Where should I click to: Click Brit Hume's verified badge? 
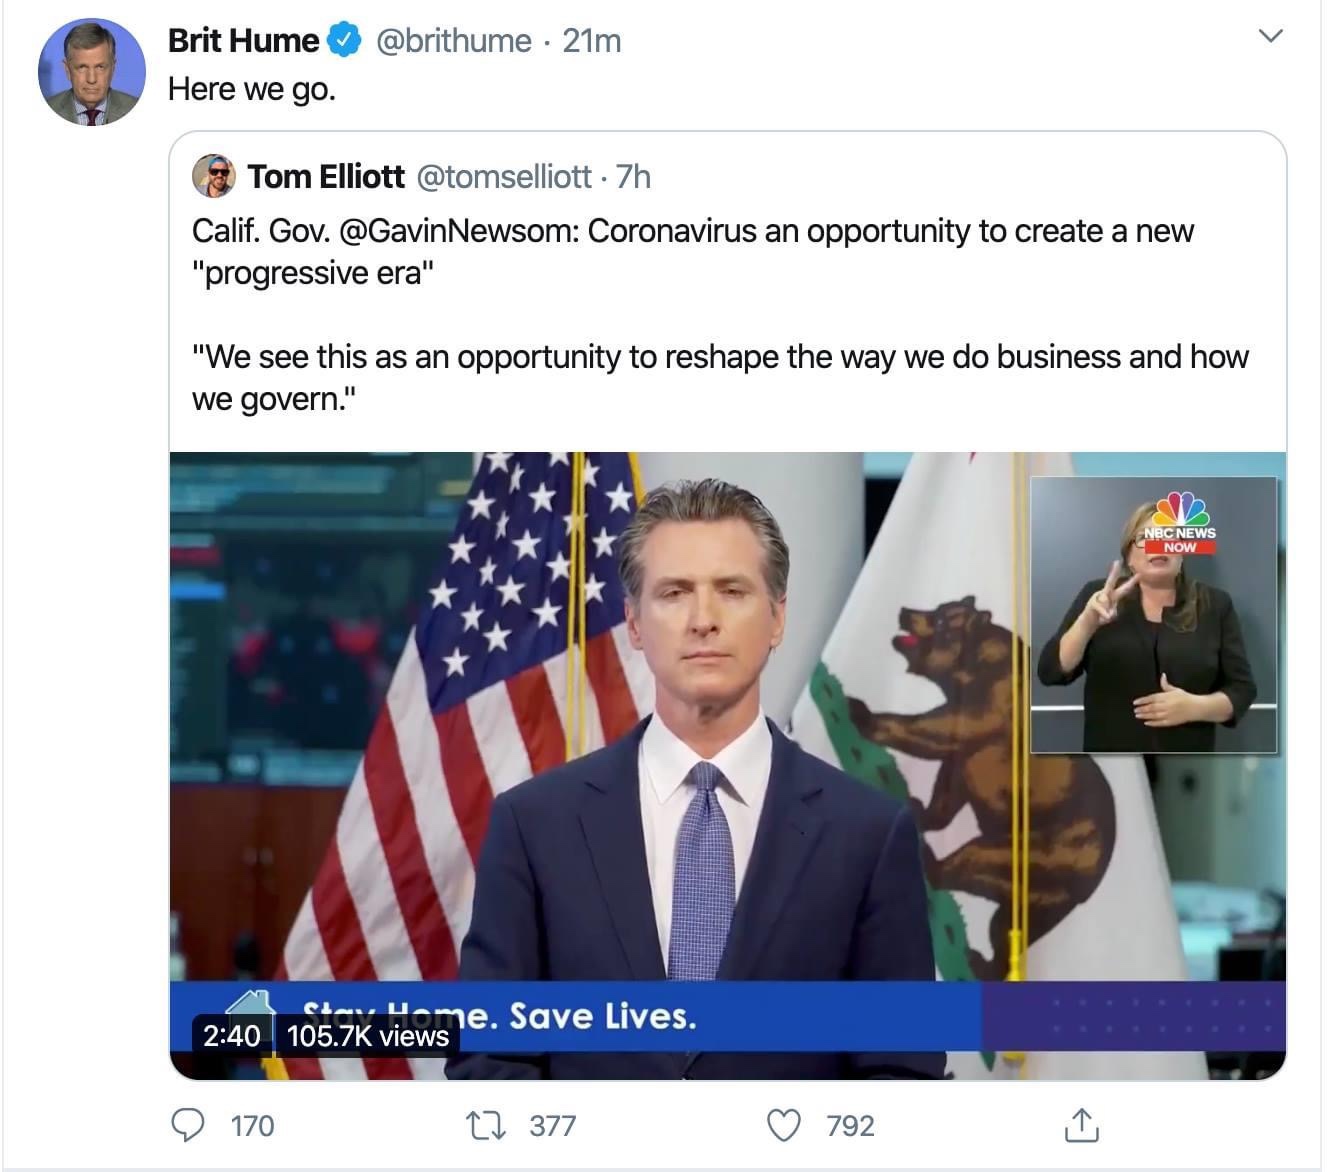coord(345,40)
